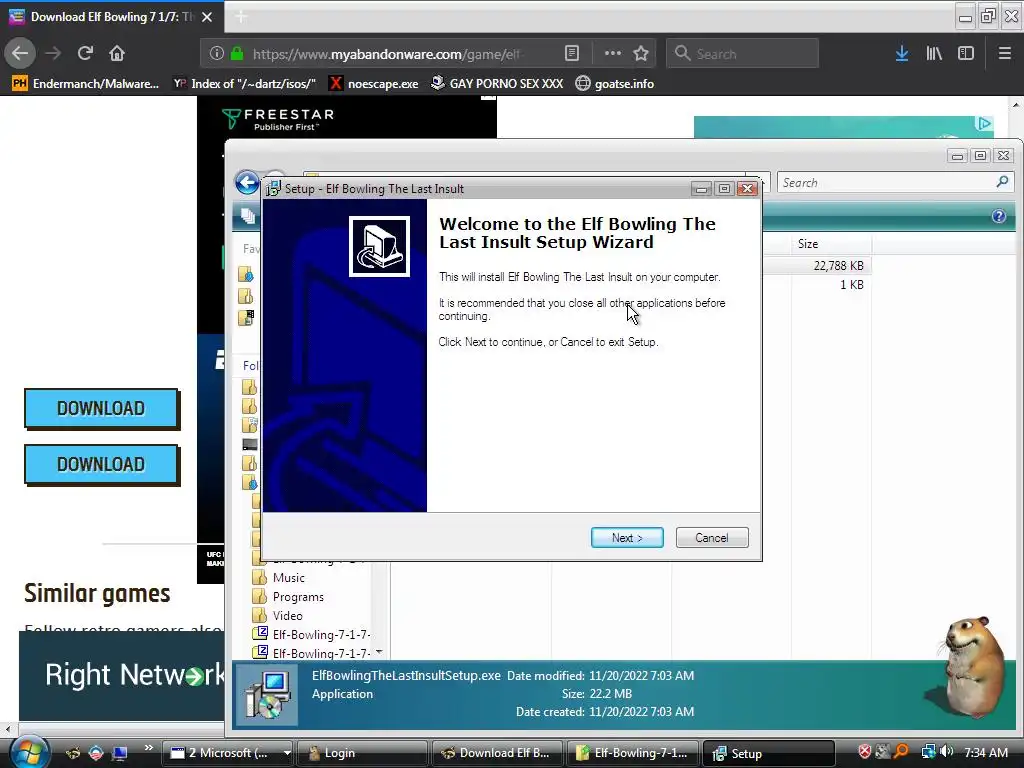This screenshot has height=768, width=1024.
Task: Open 2 Microsoft taskbar group dropdown
Action: coord(286,753)
